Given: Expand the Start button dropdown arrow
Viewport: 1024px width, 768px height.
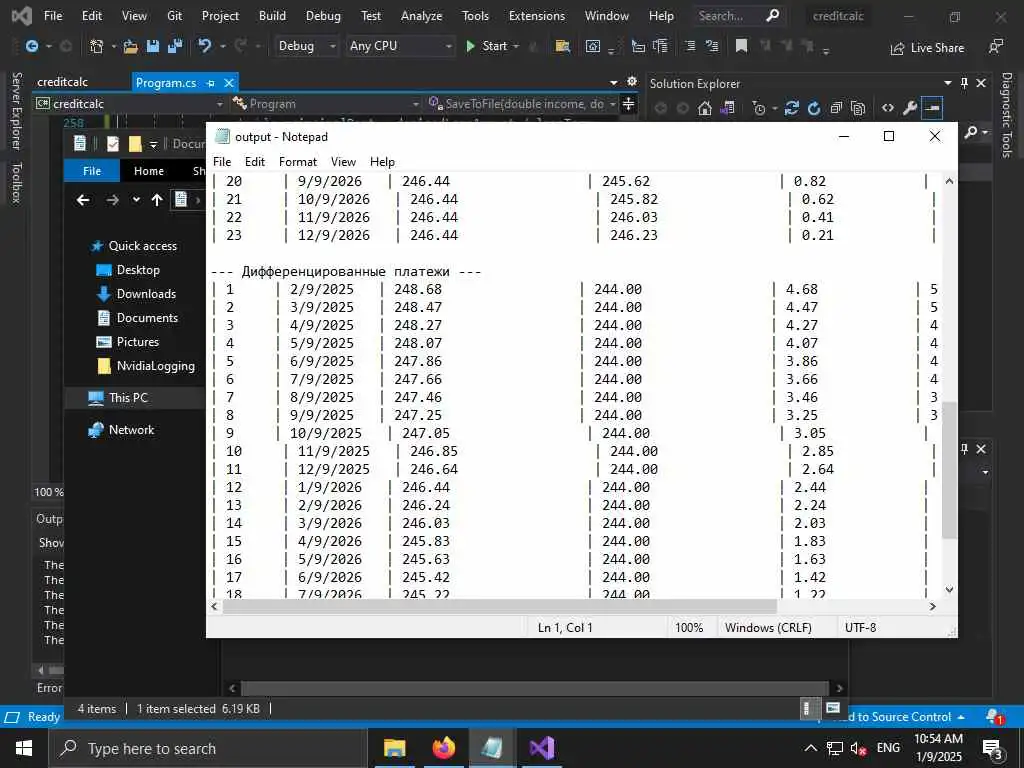Looking at the screenshot, I should [x=516, y=46].
